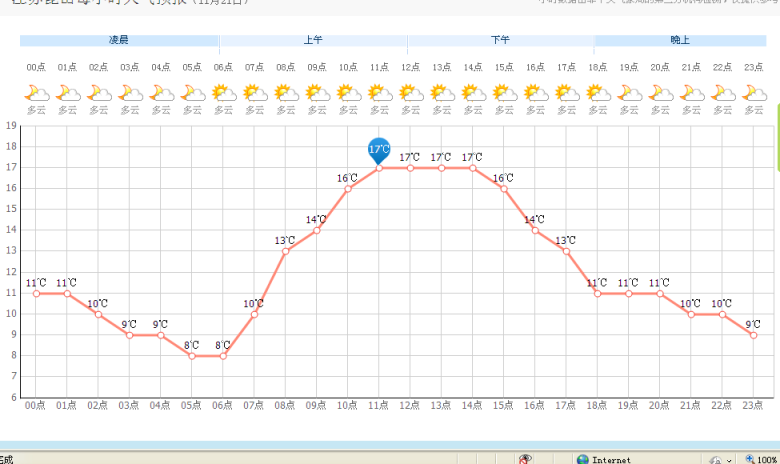The image size is (780, 464).
Task: Click the weather icon for 23点
Action: (x=753, y=93)
